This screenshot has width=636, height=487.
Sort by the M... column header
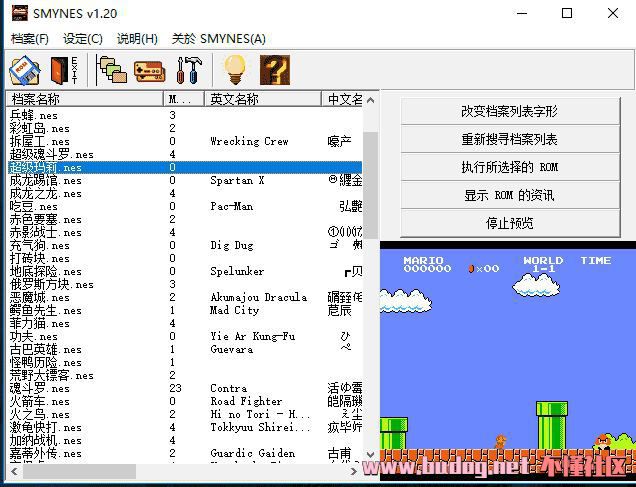[x=184, y=99]
